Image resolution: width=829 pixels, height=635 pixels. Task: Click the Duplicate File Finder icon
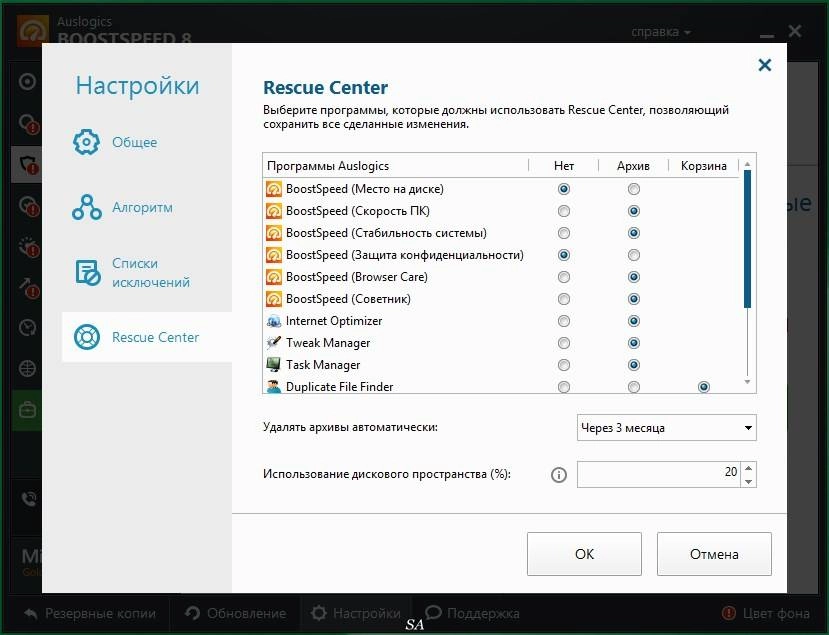tap(274, 386)
